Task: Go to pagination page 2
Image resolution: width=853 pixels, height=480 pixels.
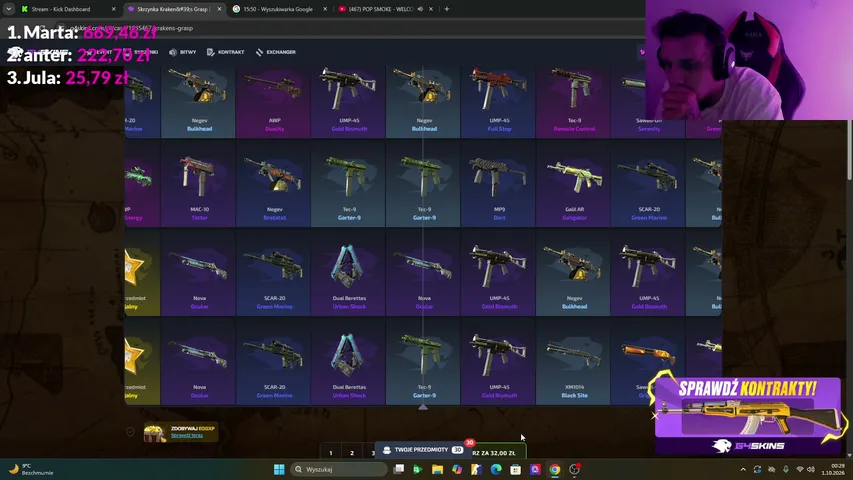Action: (x=352, y=452)
